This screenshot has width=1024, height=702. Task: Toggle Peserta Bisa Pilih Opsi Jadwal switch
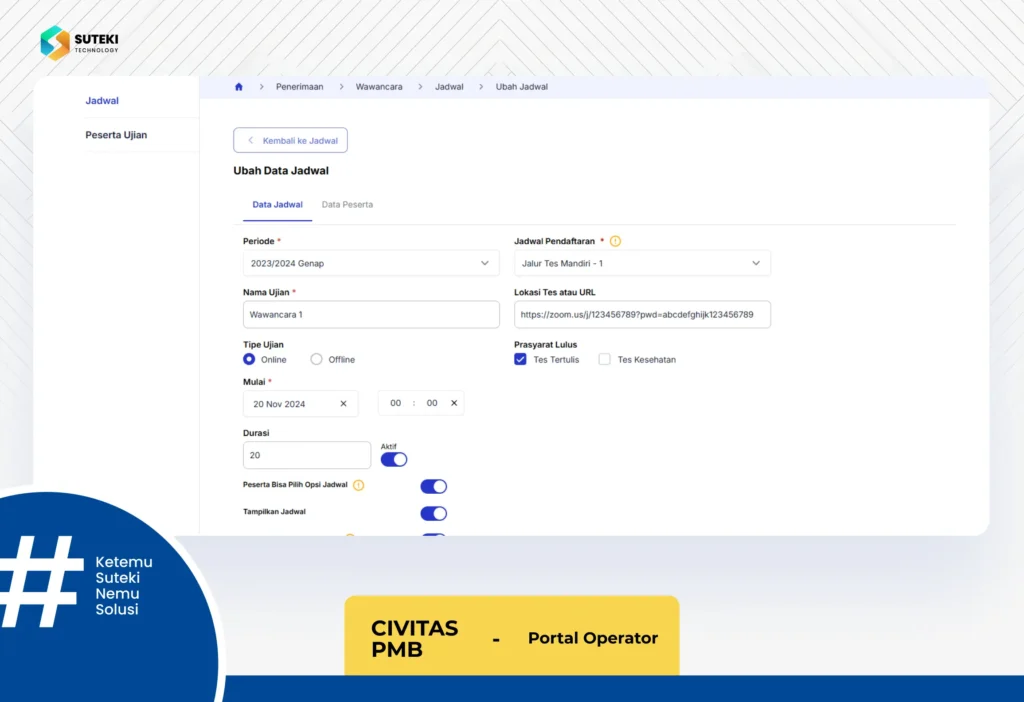tap(434, 487)
